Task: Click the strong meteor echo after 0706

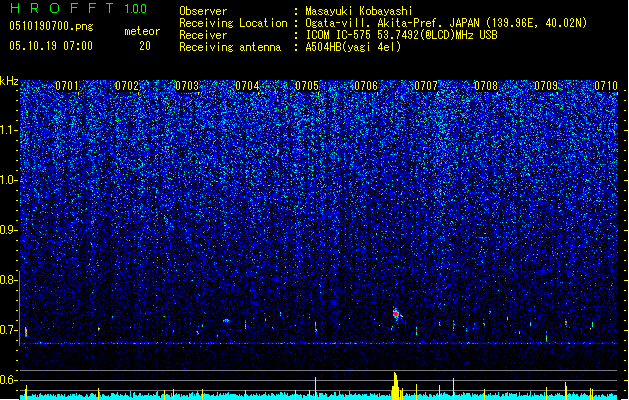Action: pos(396,313)
